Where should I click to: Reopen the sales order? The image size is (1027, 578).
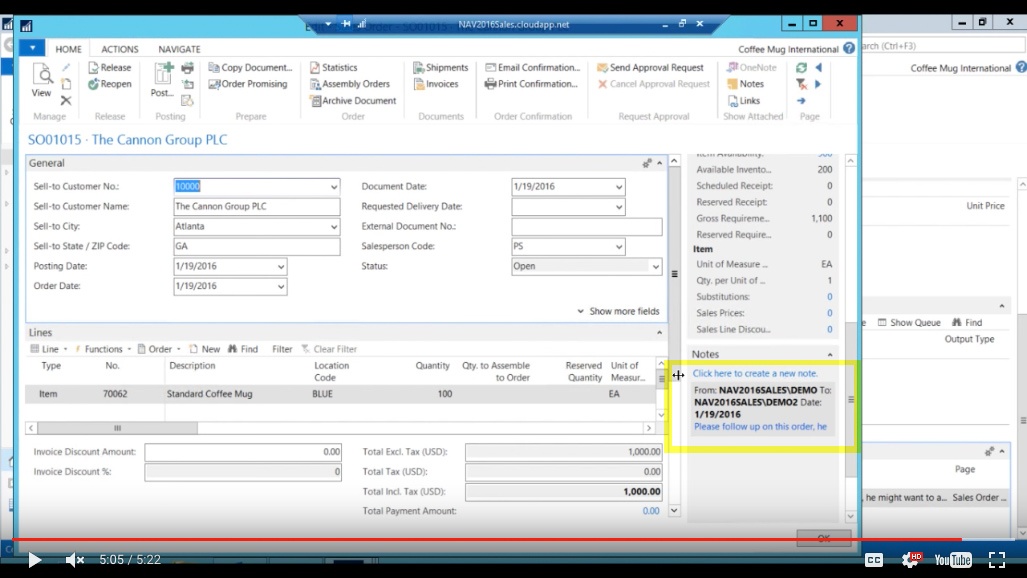tap(109, 84)
